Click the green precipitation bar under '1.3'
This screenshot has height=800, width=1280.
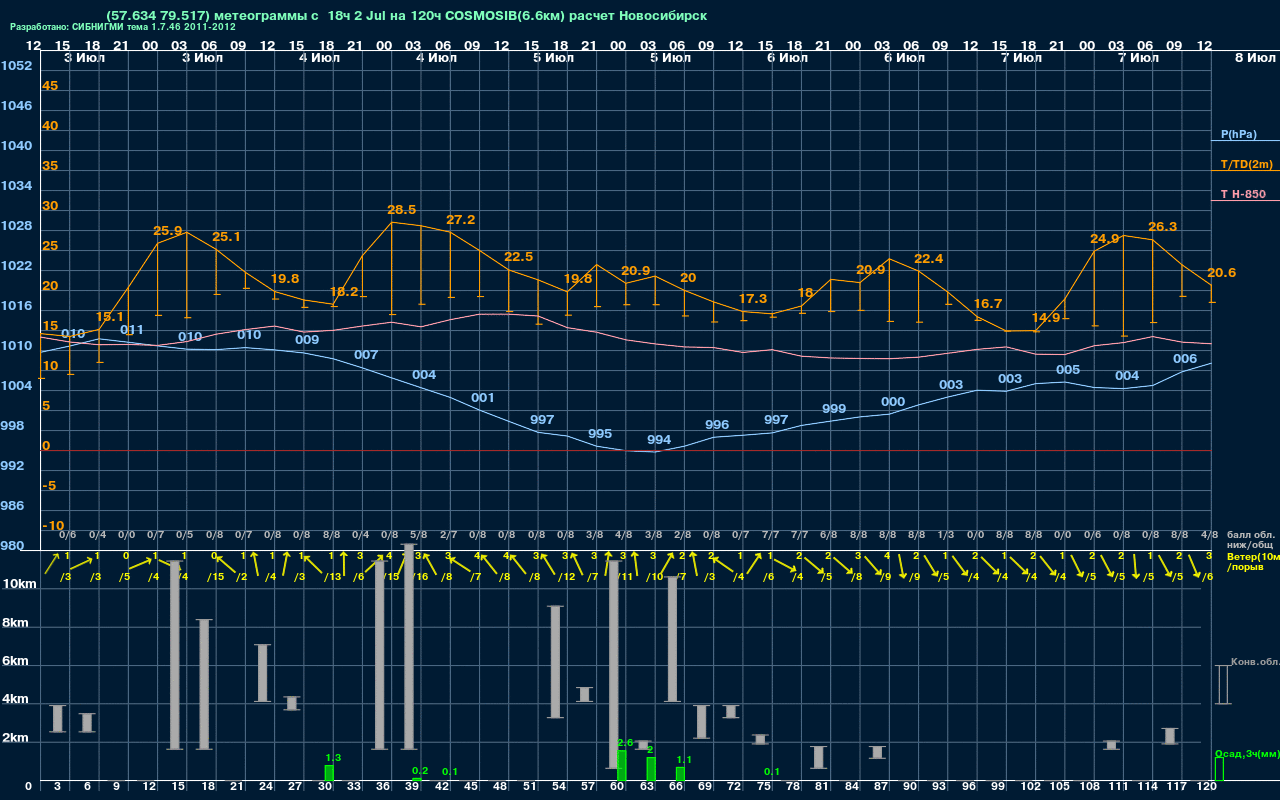tap(329, 773)
